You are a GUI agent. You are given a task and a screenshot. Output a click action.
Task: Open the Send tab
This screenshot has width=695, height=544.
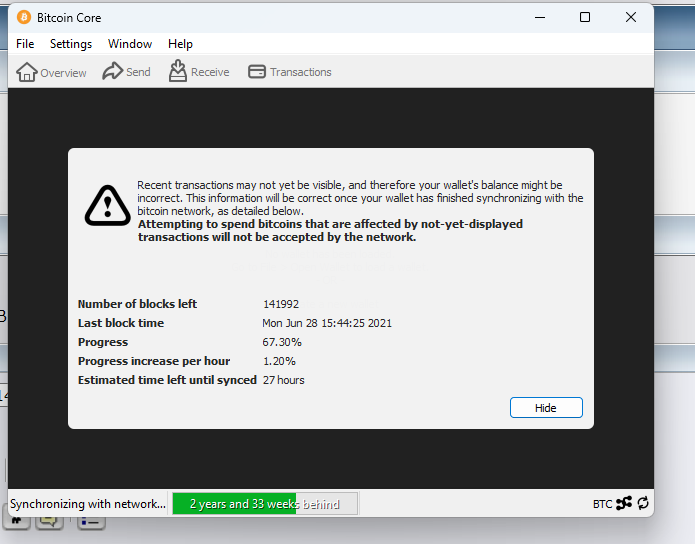pos(126,72)
